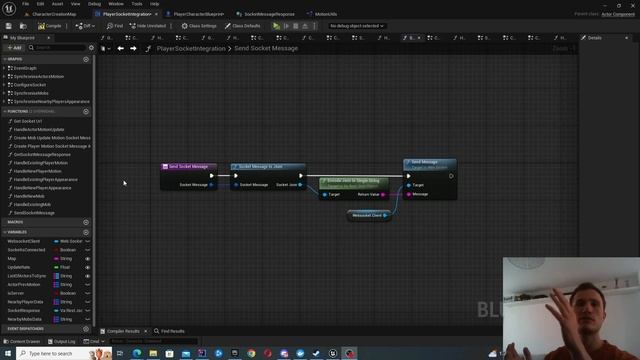Screen dimensions: 640x360
Task: Click the add graph plus icon in Graphs
Action: 86,59
